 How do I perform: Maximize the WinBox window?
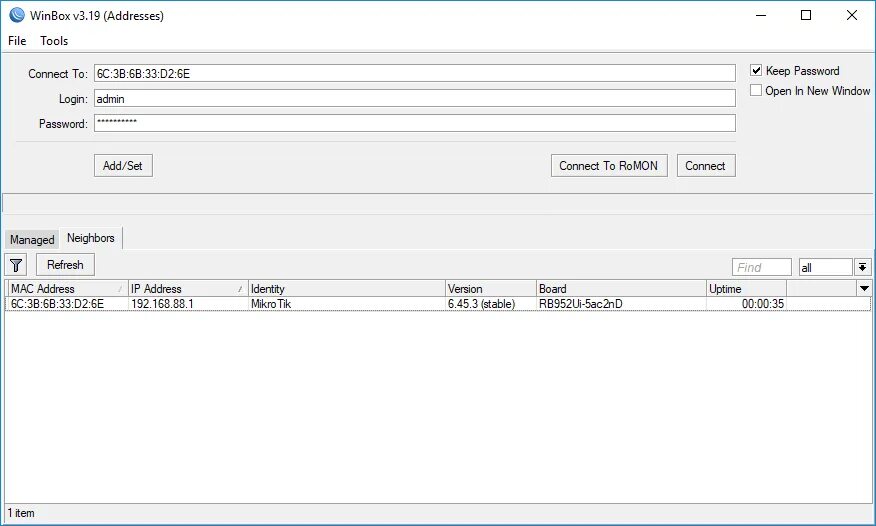806,15
